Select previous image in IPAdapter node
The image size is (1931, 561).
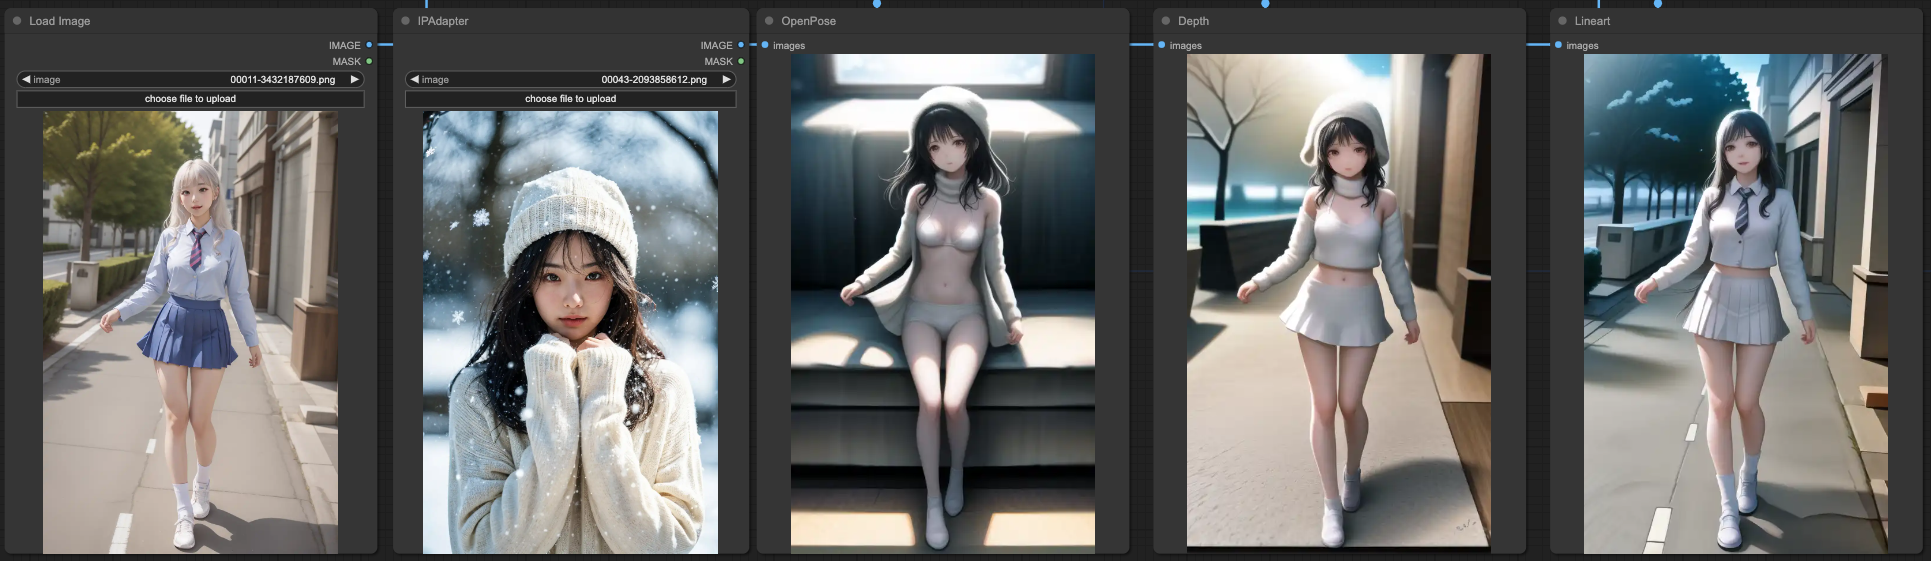tap(414, 79)
